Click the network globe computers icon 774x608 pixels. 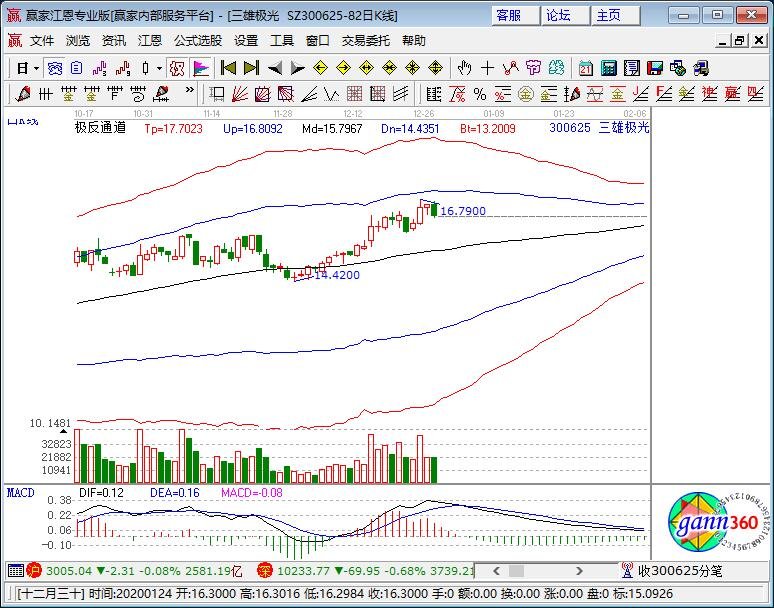678,68
